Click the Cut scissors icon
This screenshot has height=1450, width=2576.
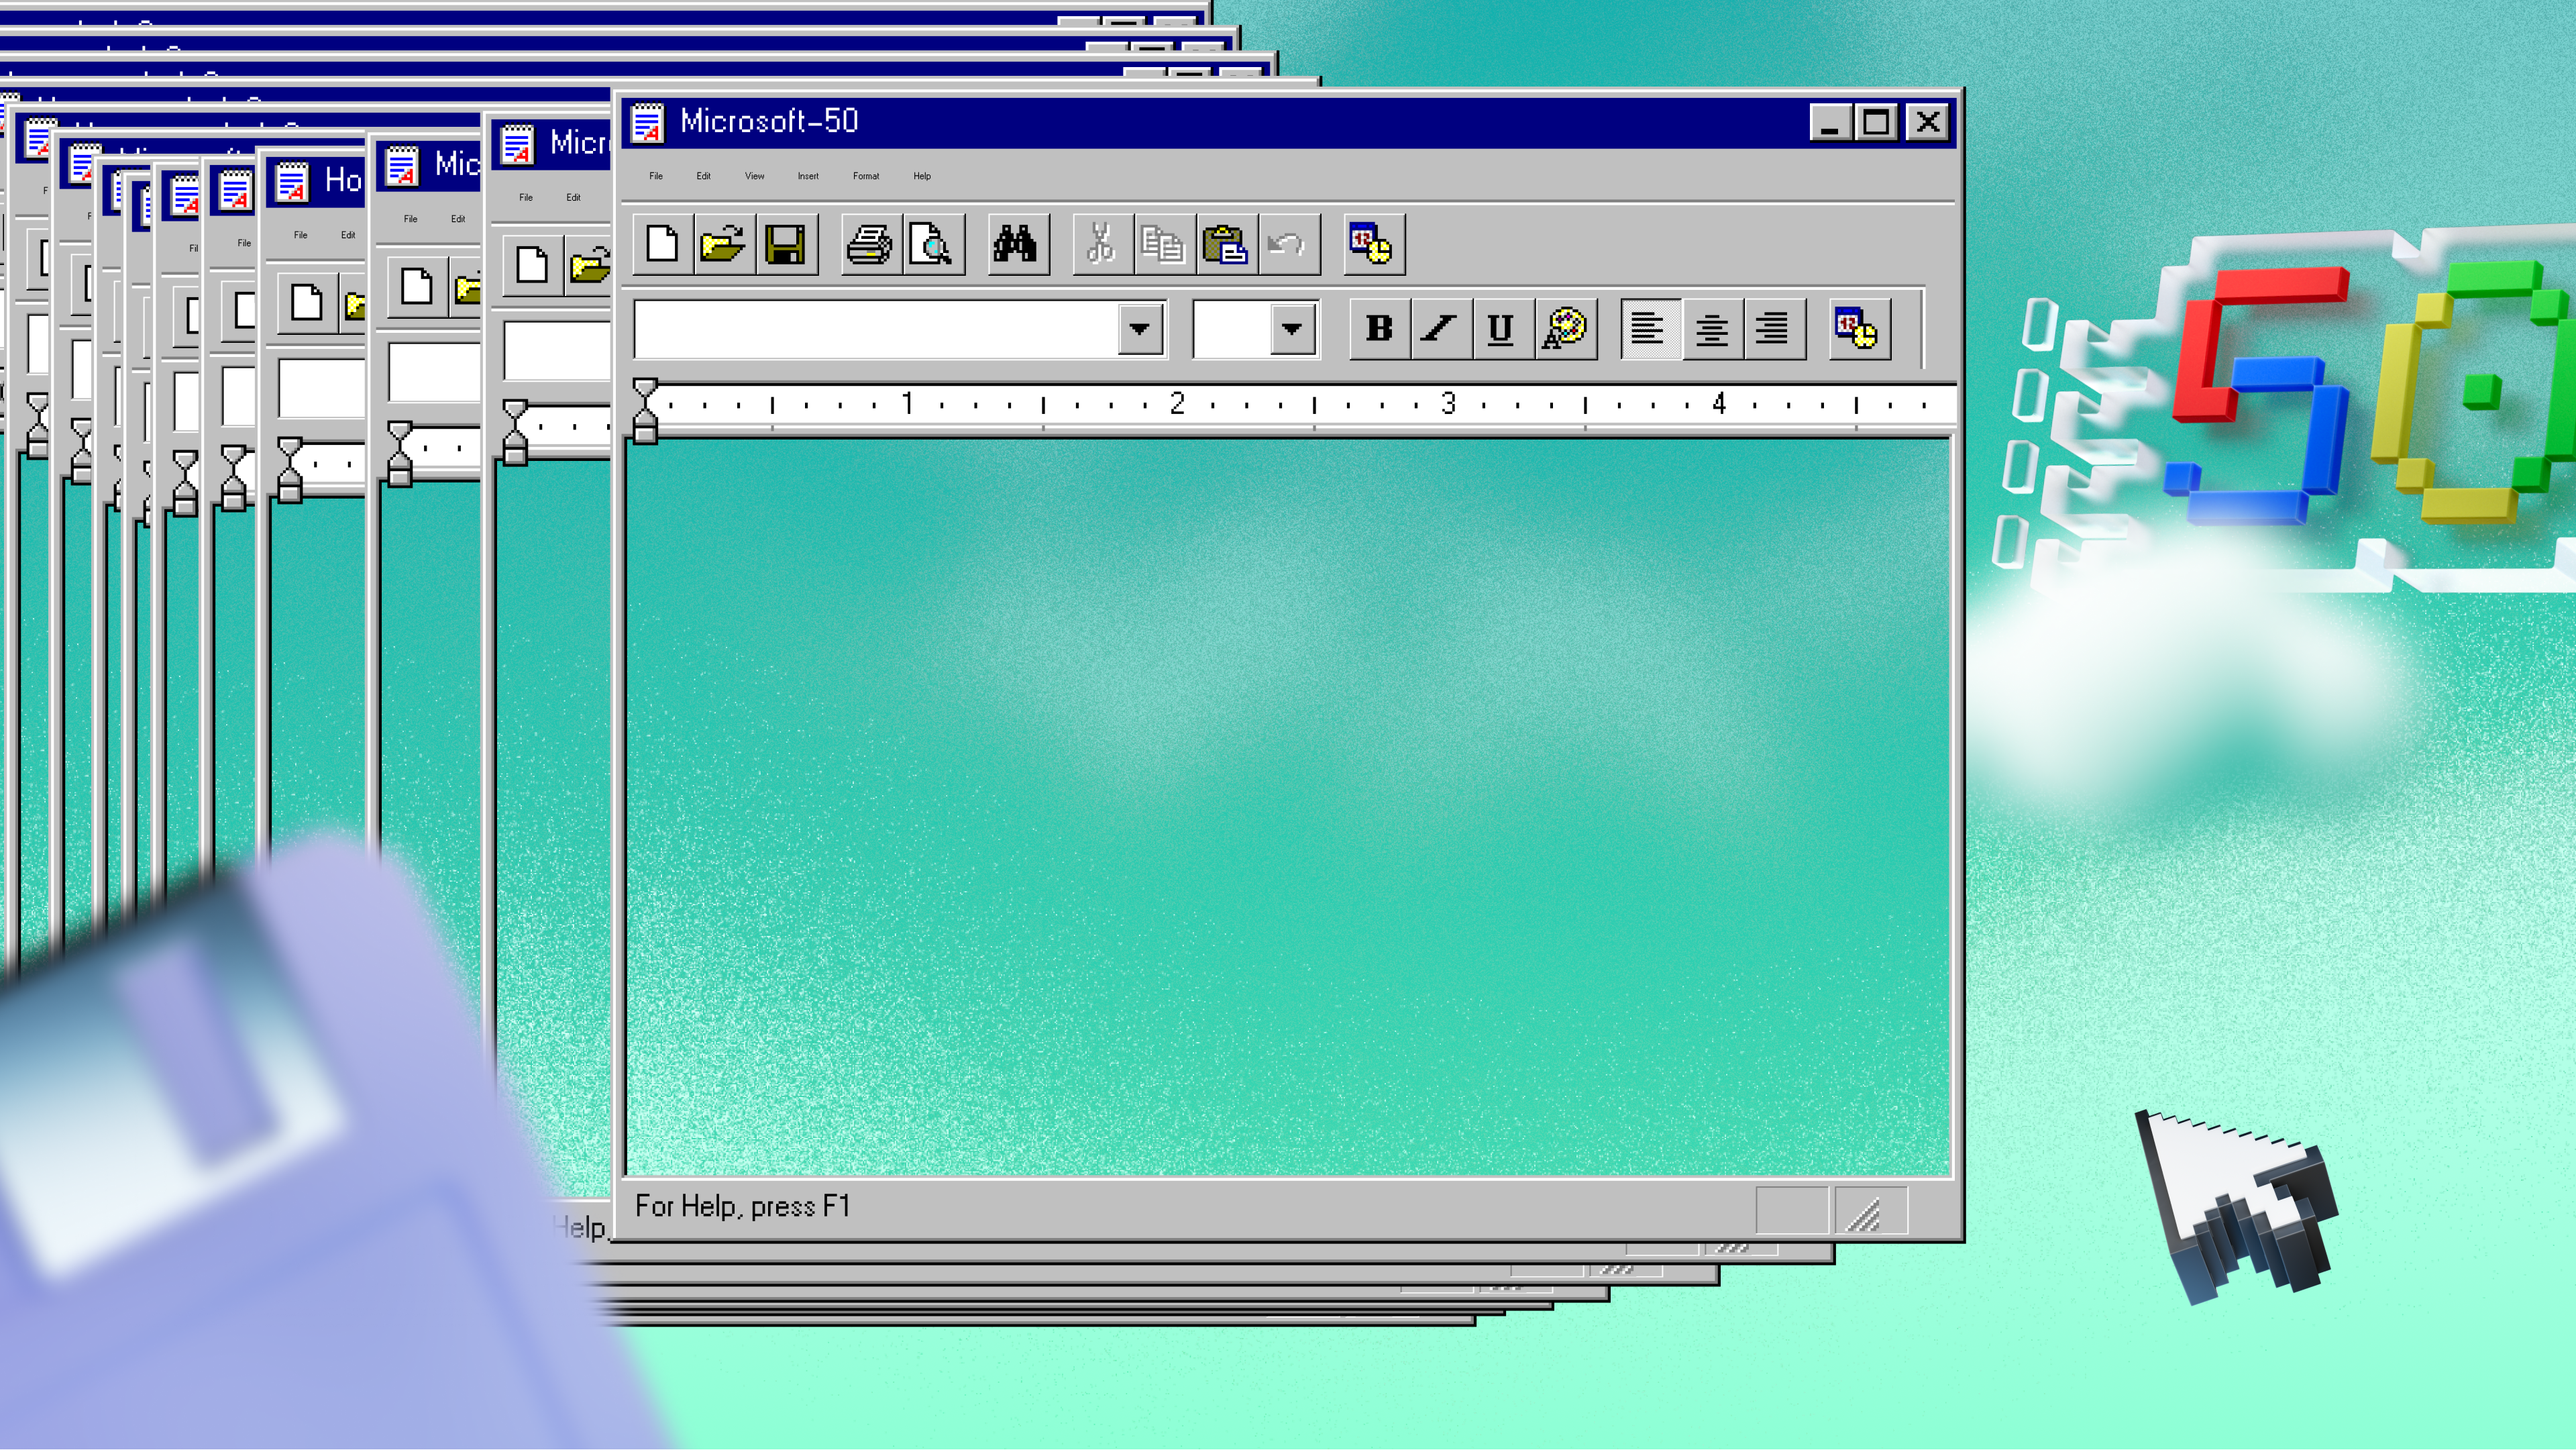point(1102,244)
